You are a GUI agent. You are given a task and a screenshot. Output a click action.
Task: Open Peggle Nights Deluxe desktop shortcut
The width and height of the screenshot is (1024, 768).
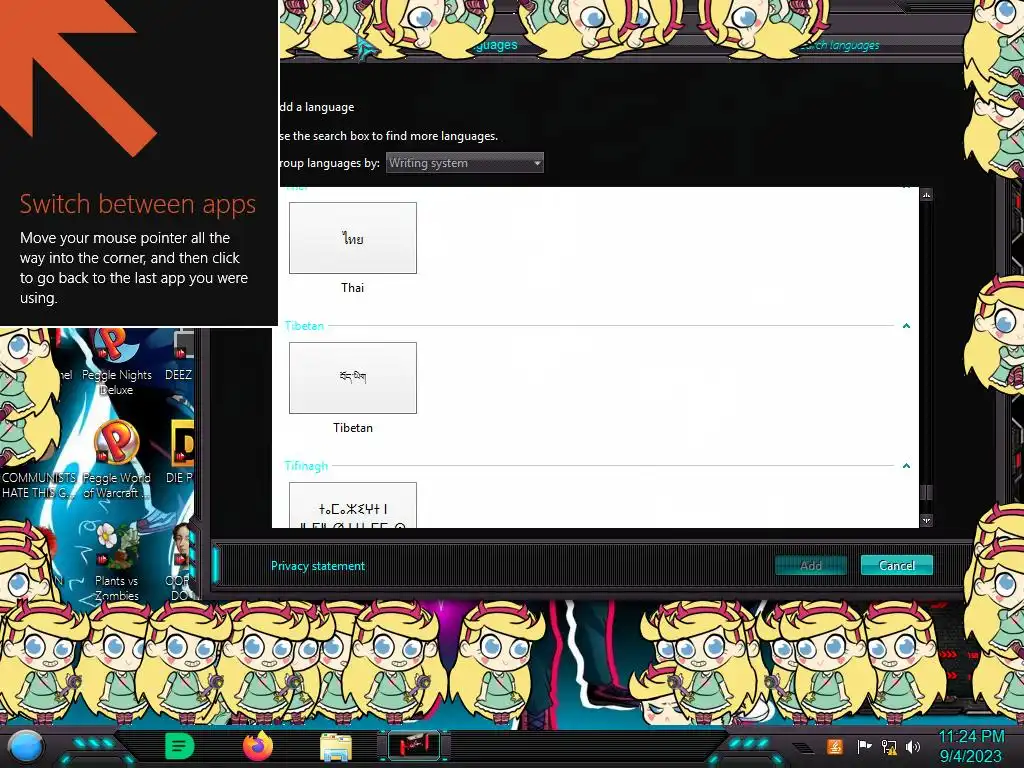click(116, 363)
